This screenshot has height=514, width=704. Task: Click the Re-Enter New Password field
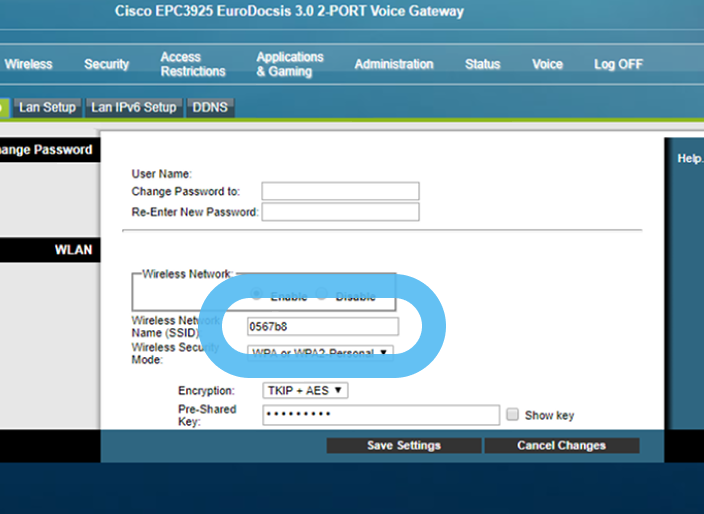click(x=340, y=212)
